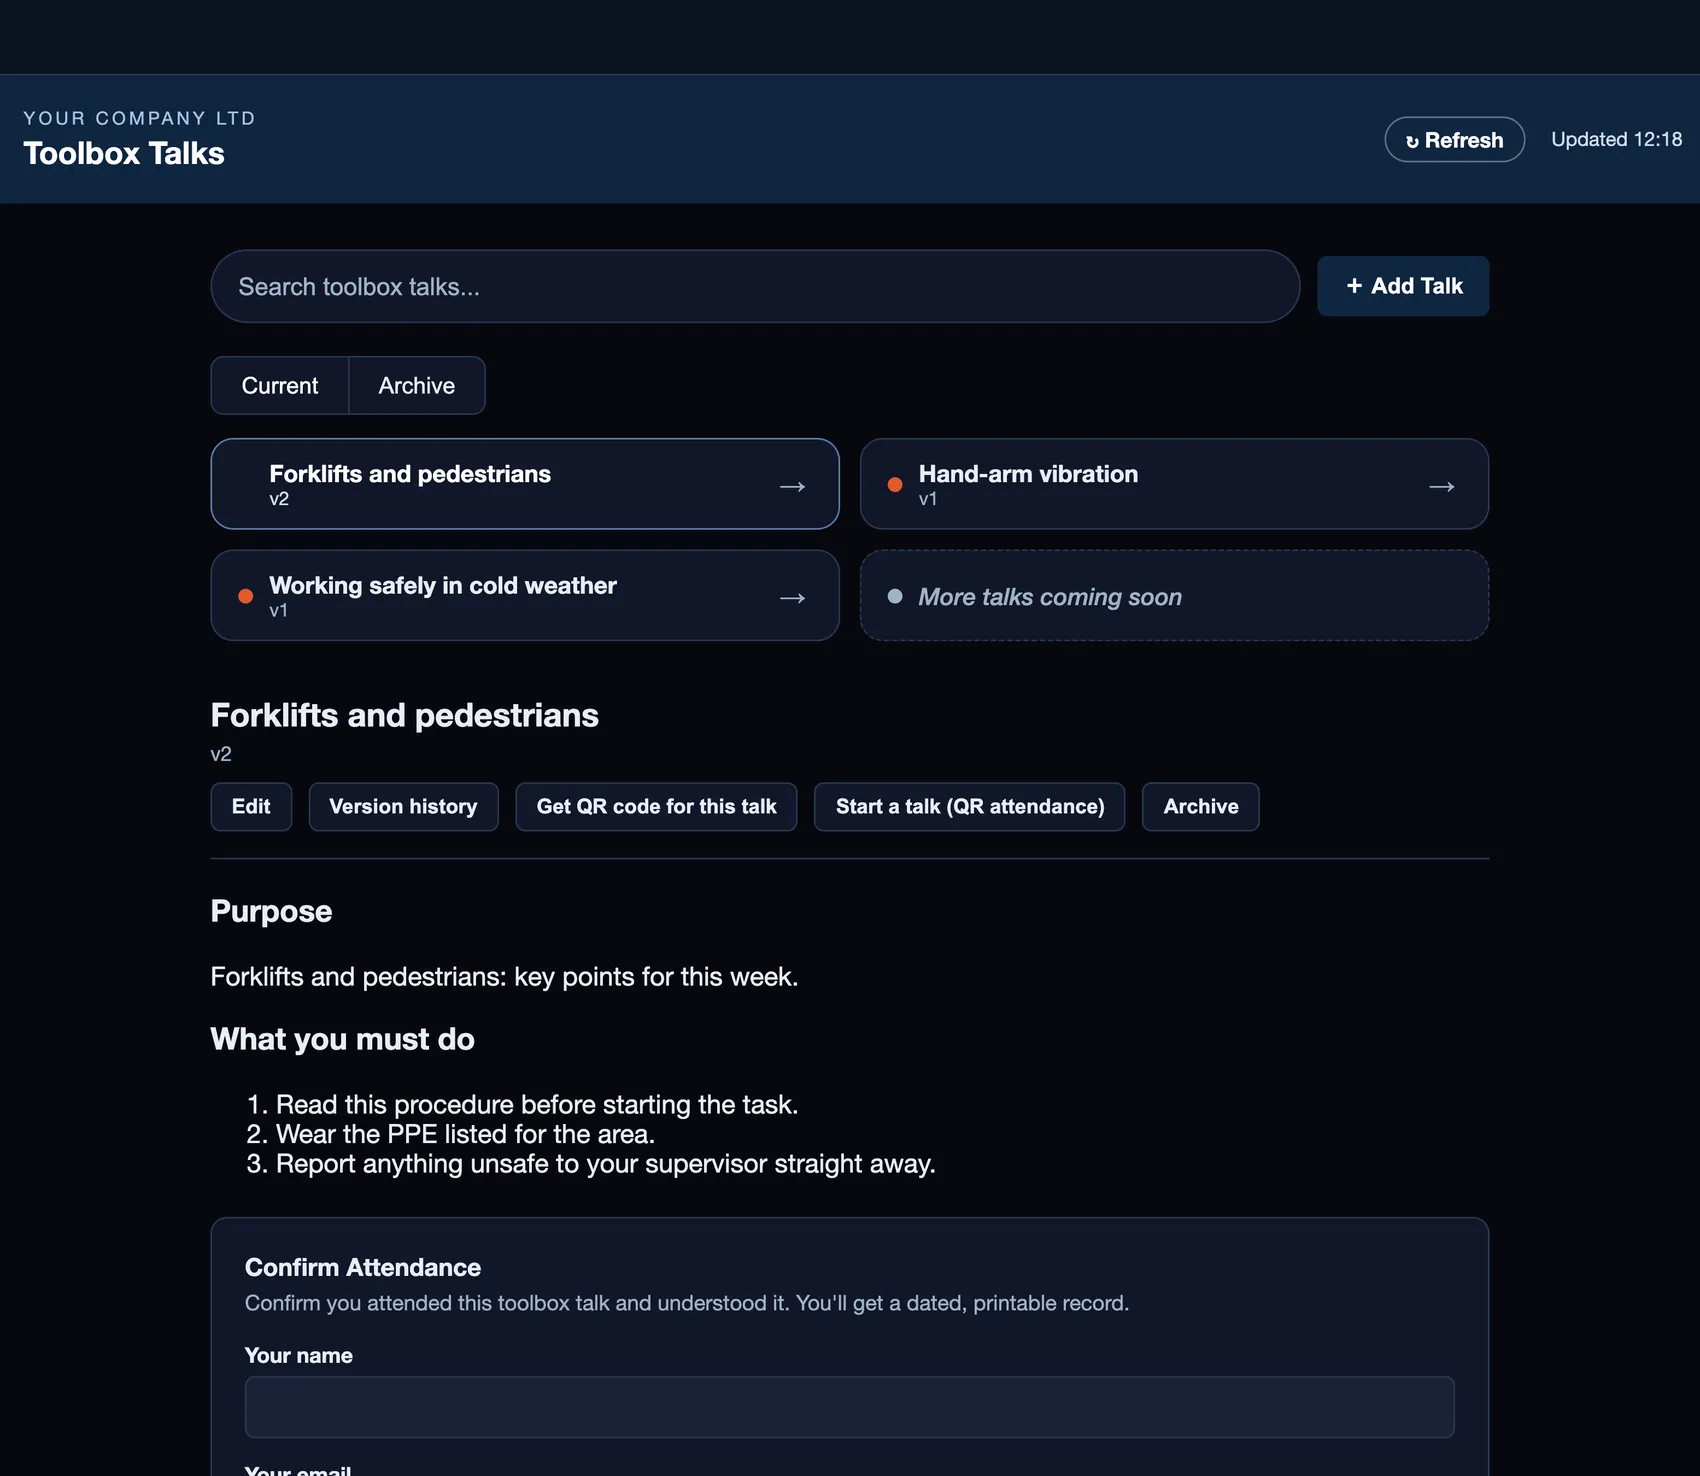Screen dimensions: 1700x1476
Task: Click the Toolbox Talks header title
Action: (x=124, y=154)
